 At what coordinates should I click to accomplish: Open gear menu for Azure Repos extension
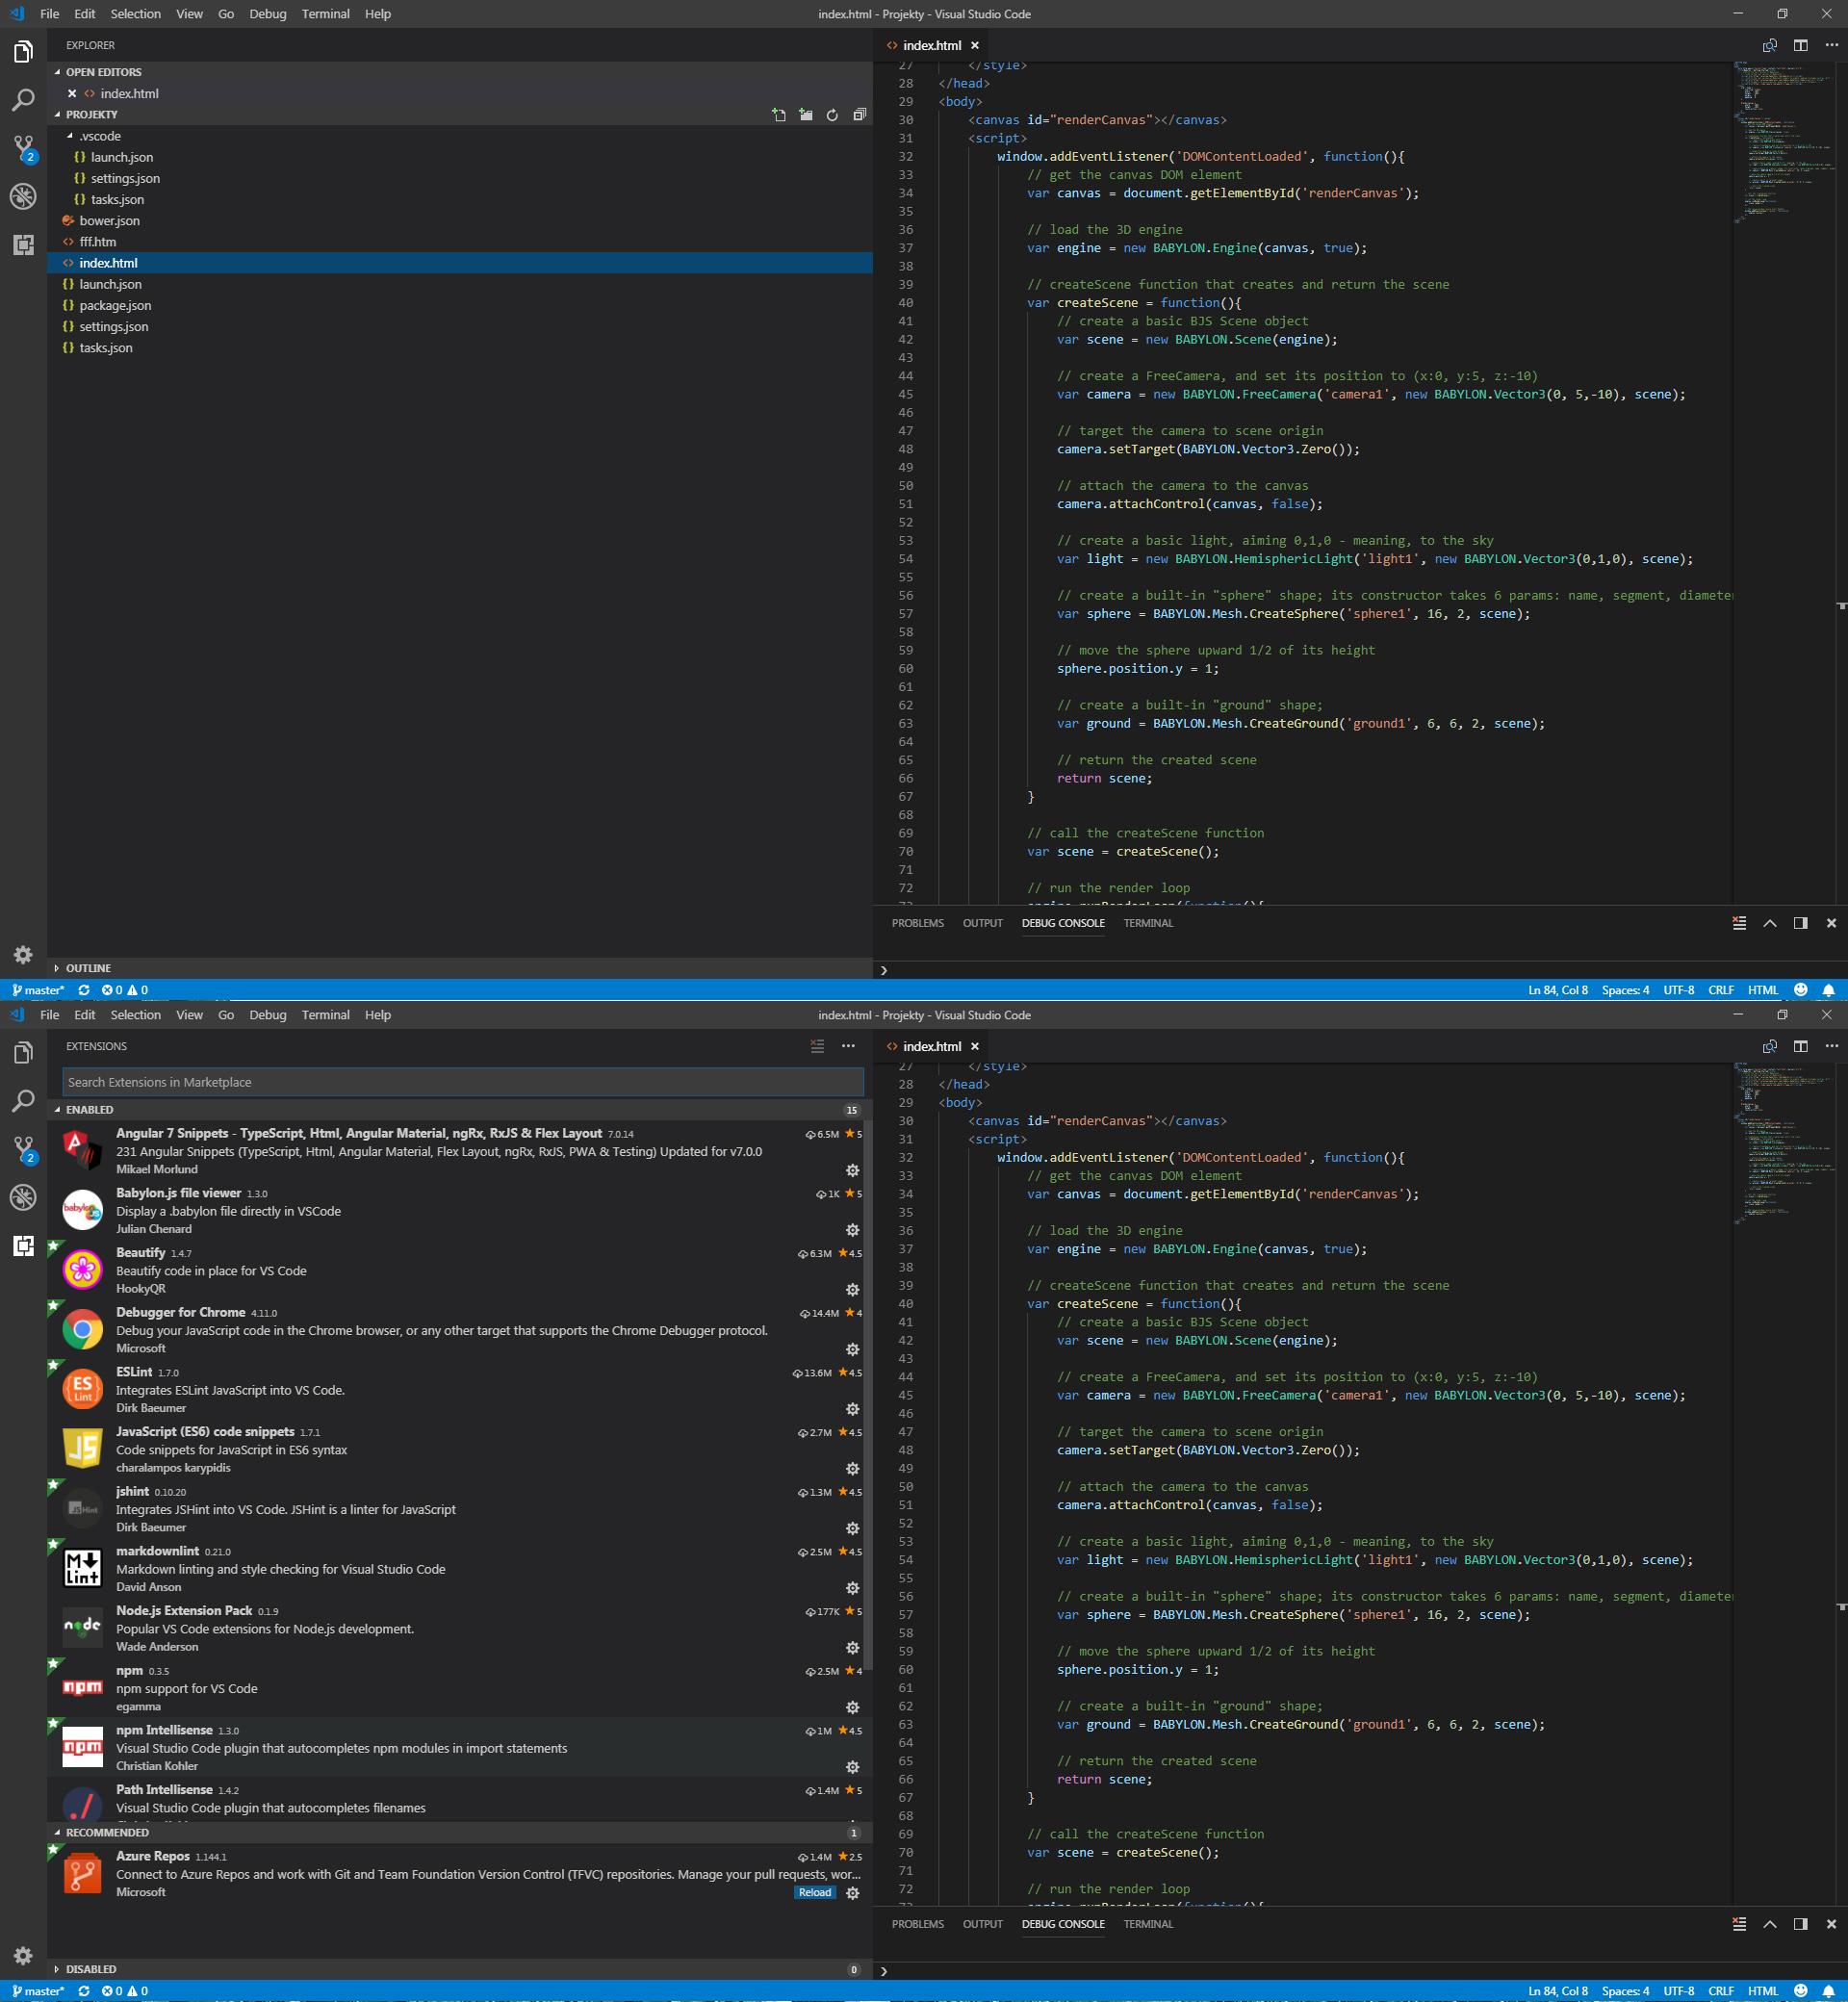pos(852,1893)
